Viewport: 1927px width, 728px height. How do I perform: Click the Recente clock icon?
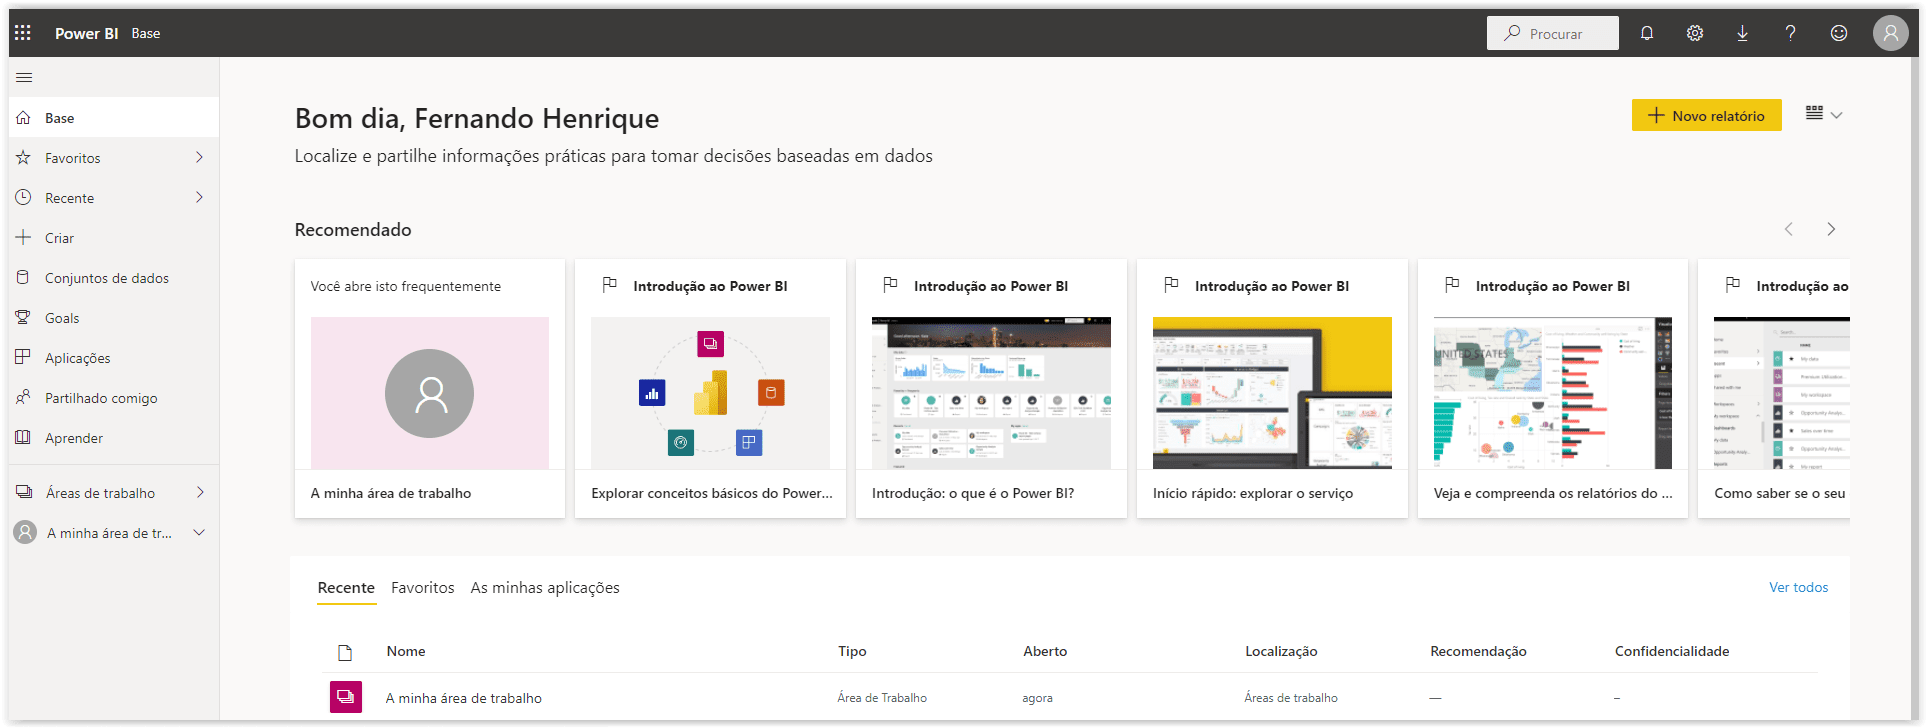click(24, 198)
